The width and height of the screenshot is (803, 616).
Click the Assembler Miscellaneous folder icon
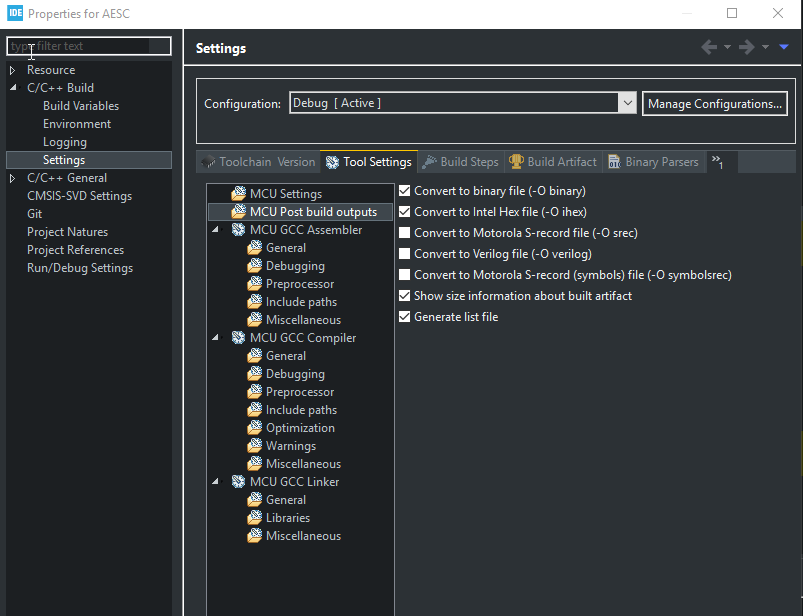255,320
